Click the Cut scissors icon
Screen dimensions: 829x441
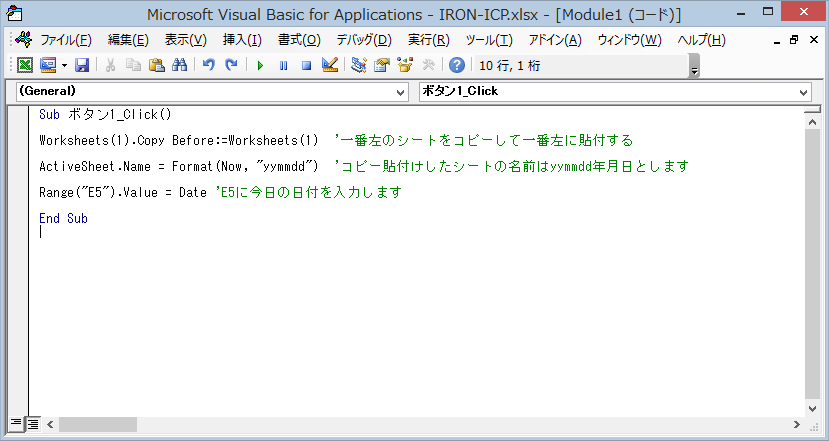click(x=110, y=65)
